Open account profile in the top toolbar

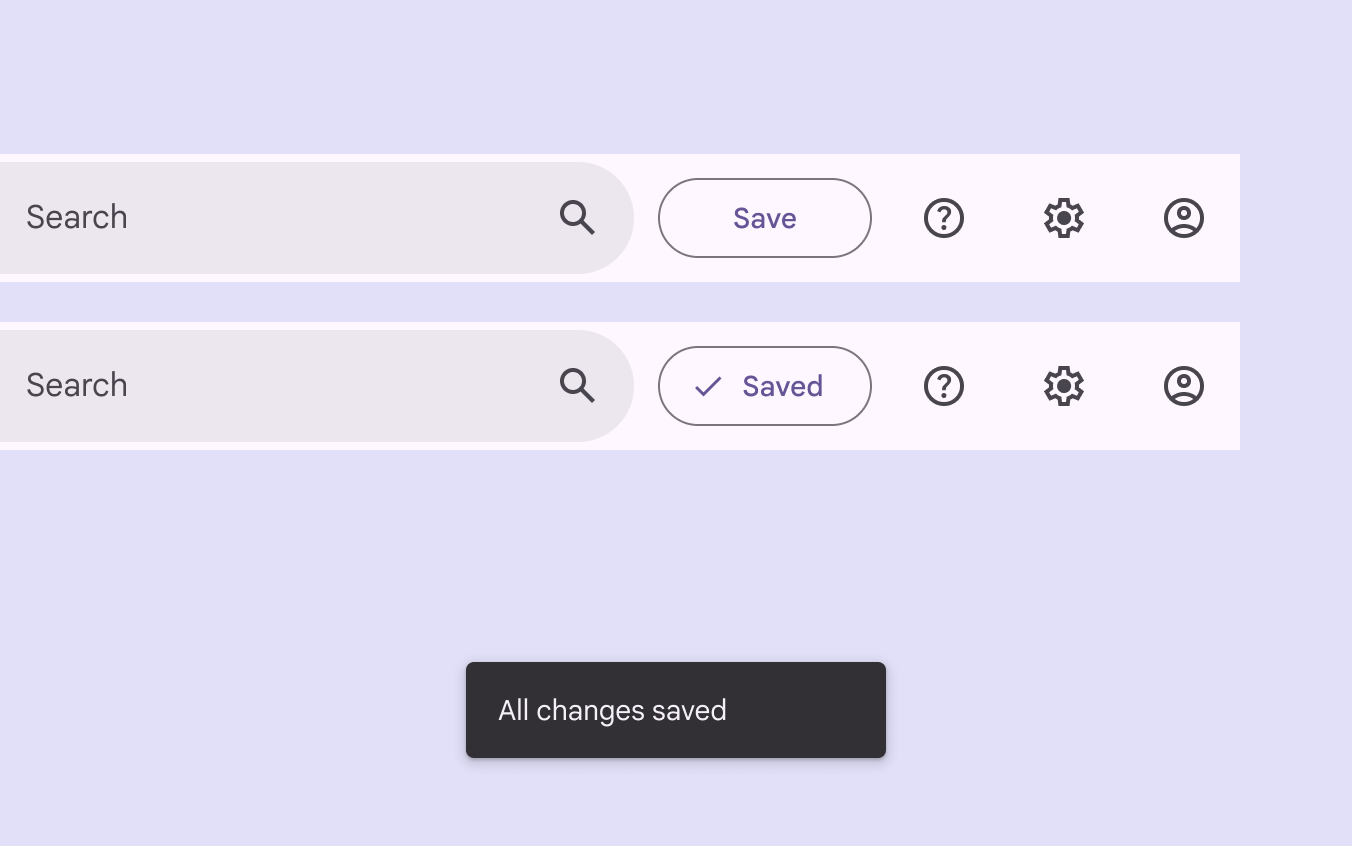click(1183, 218)
